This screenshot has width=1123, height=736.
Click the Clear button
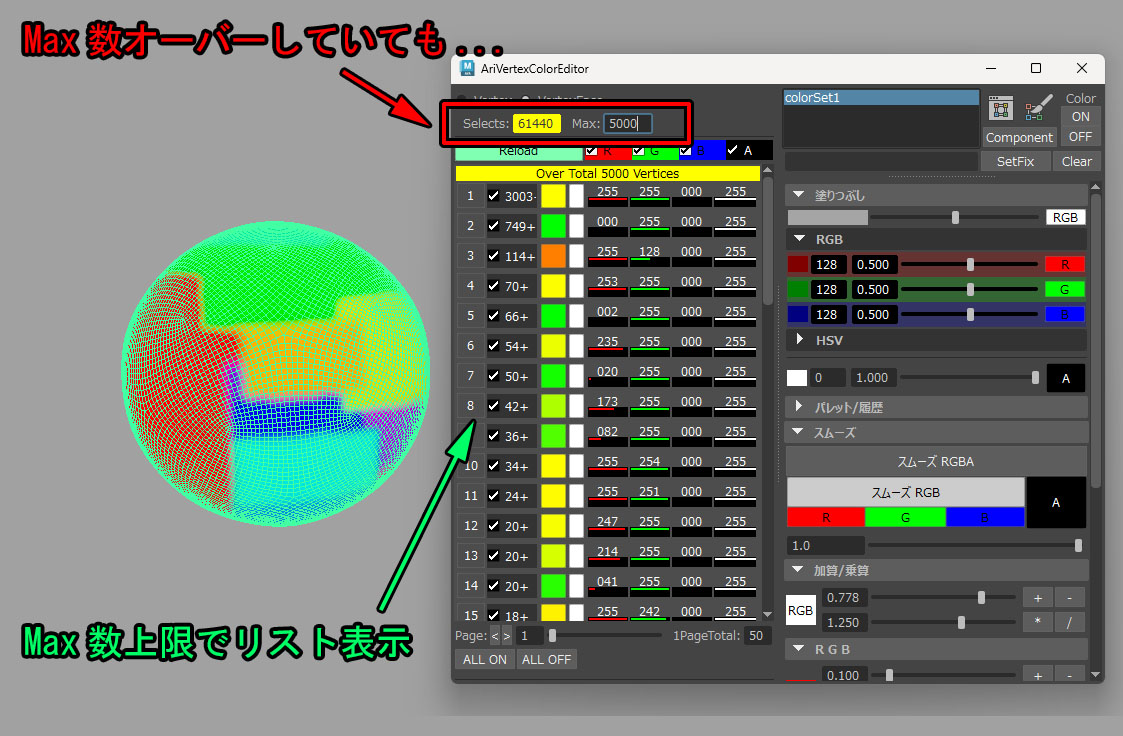coord(1076,161)
